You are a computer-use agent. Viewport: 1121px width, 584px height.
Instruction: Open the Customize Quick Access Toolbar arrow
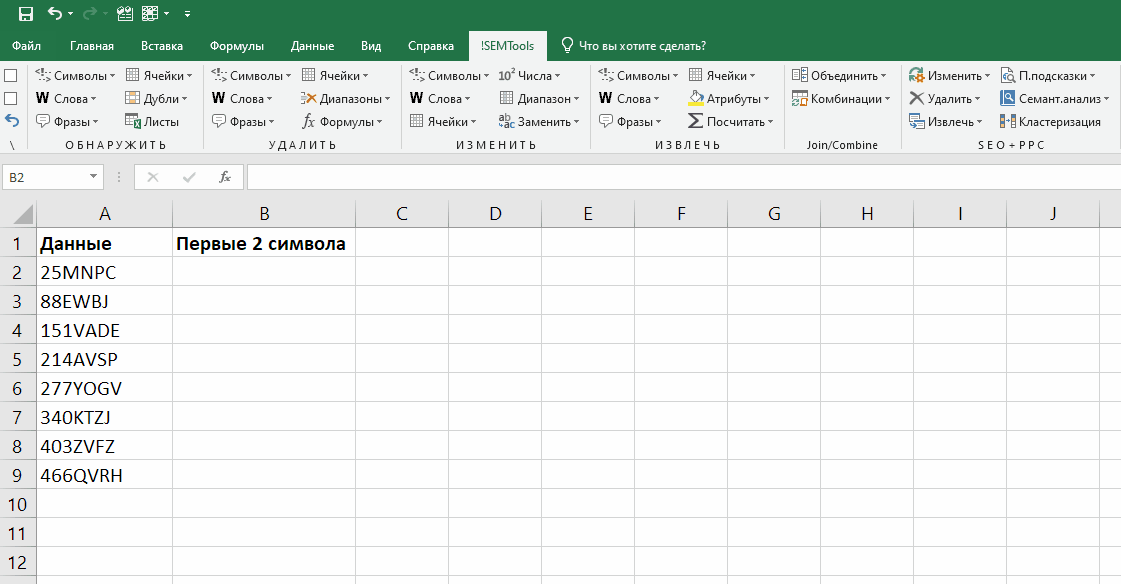[x=187, y=14]
